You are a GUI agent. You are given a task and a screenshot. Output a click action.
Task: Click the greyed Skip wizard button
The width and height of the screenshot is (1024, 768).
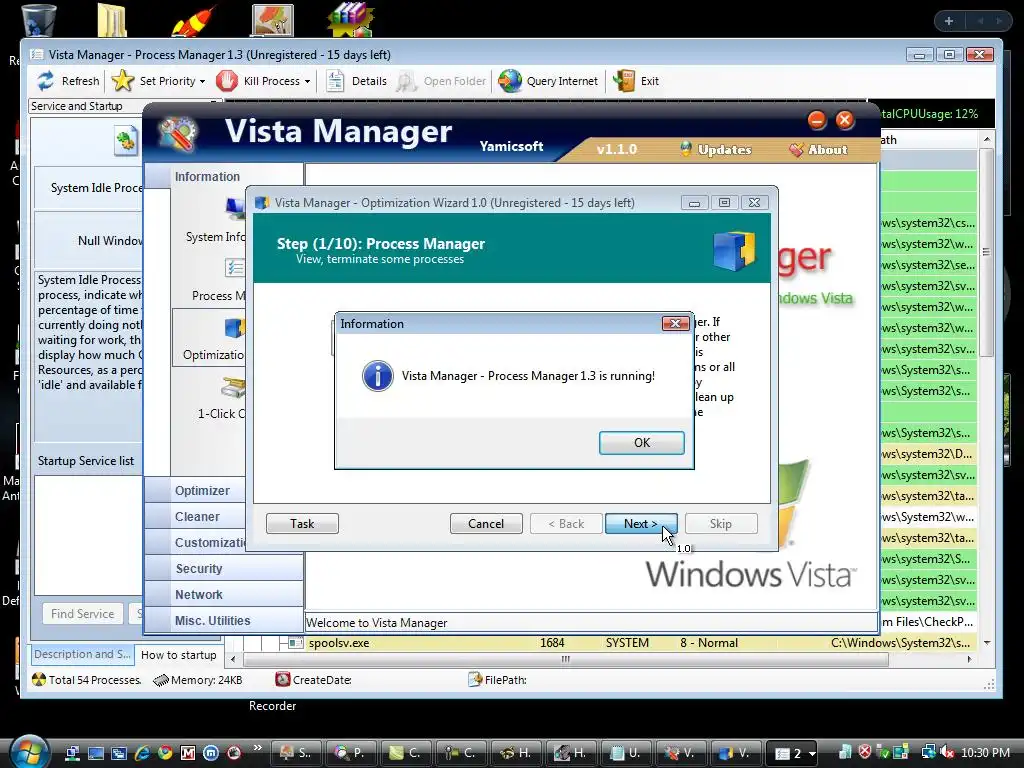tap(721, 524)
